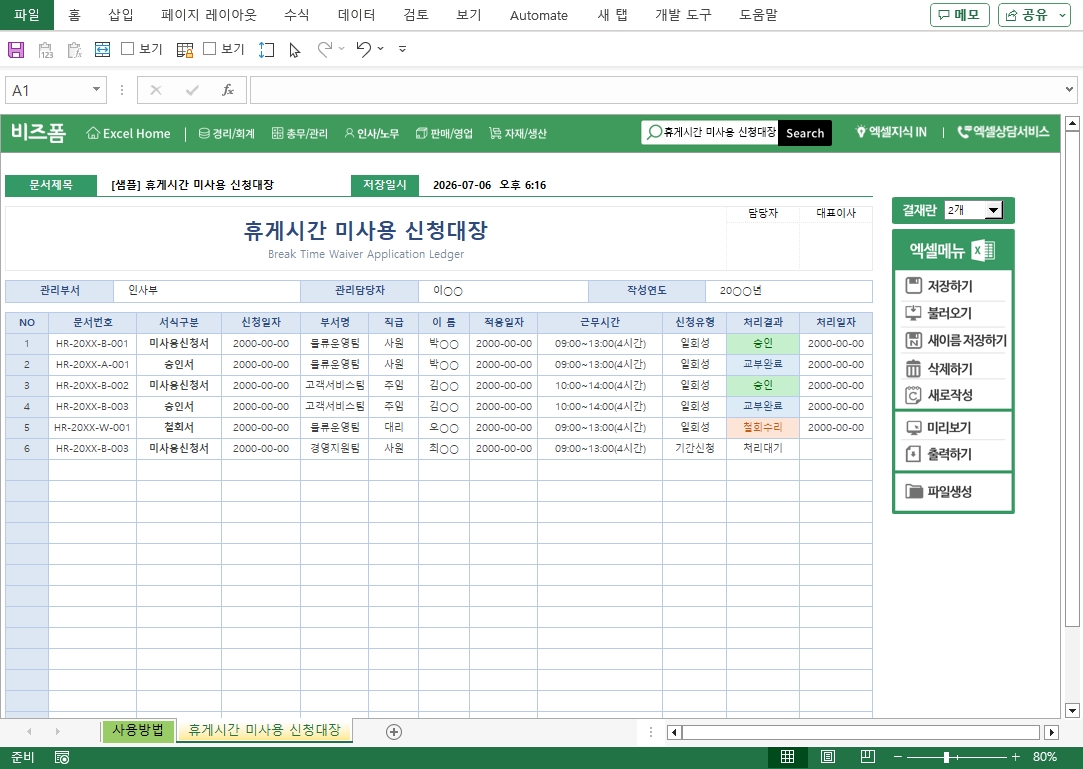Expand the formula bar chevron
Image resolution: width=1083 pixels, height=769 pixels.
(1069, 90)
